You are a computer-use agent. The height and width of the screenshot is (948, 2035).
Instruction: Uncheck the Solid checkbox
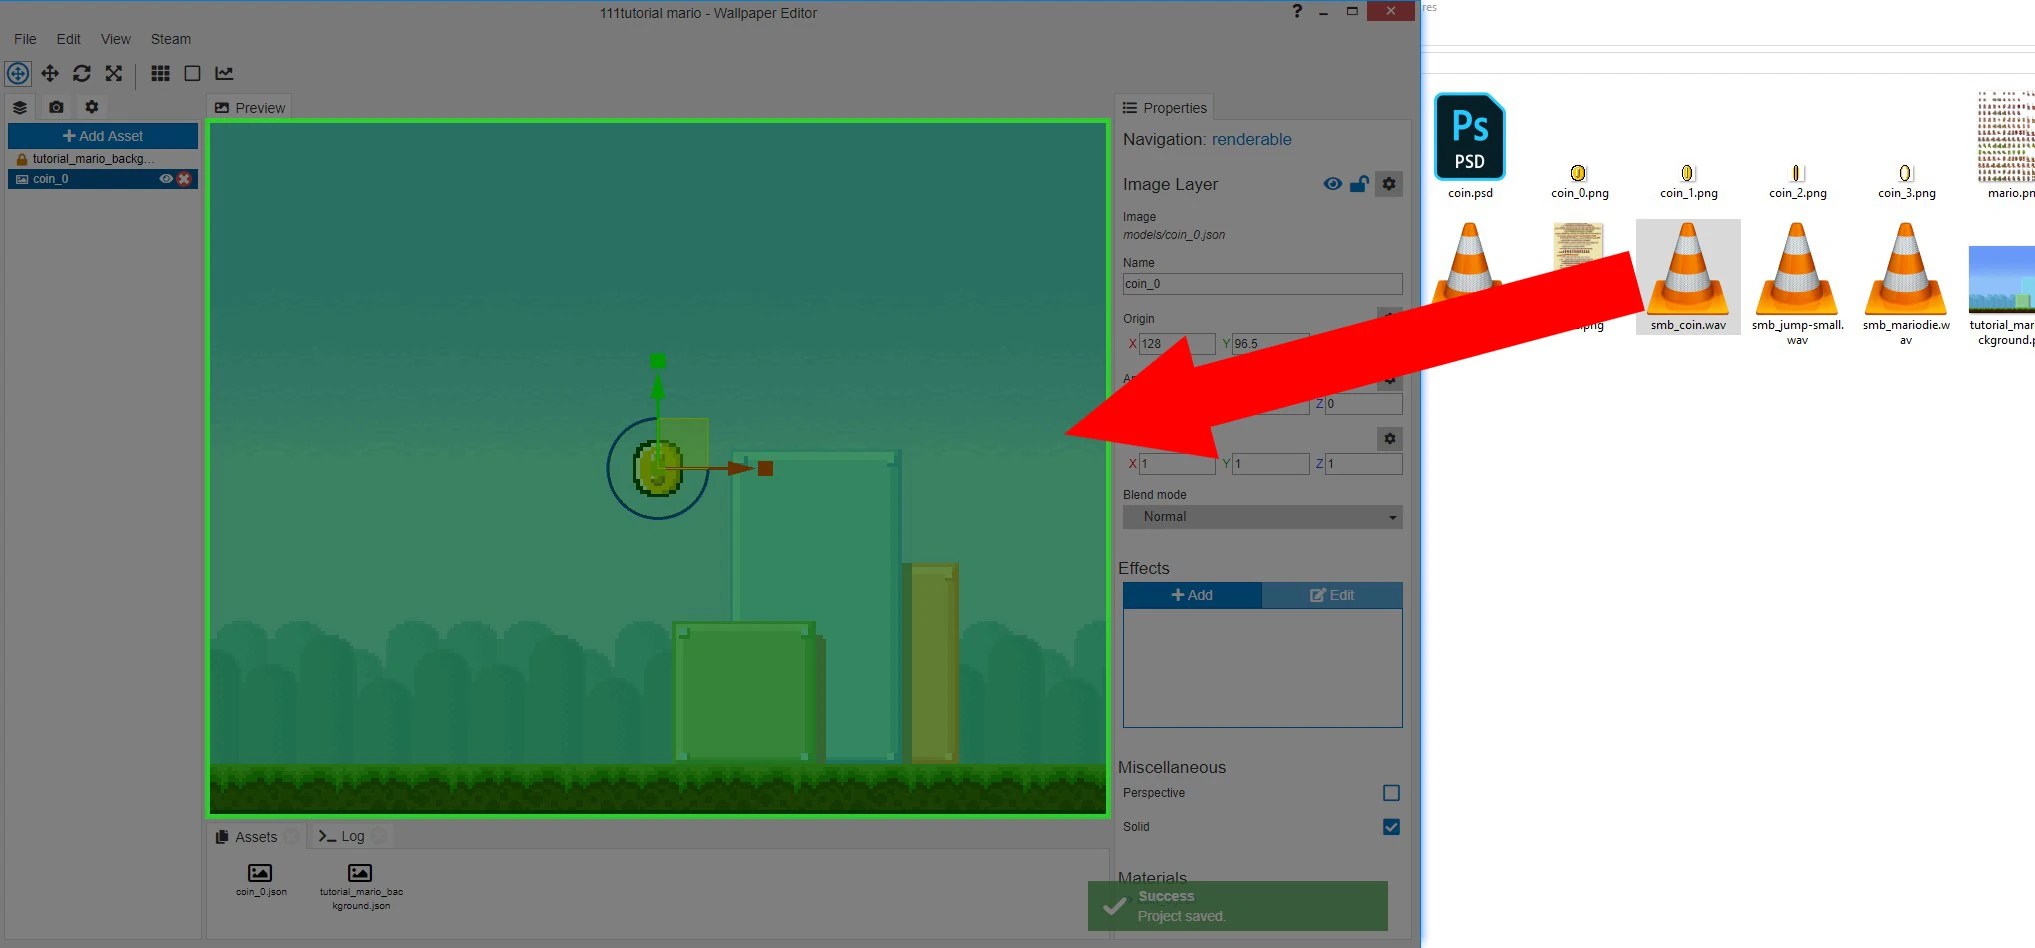(x=1391, y=827)
